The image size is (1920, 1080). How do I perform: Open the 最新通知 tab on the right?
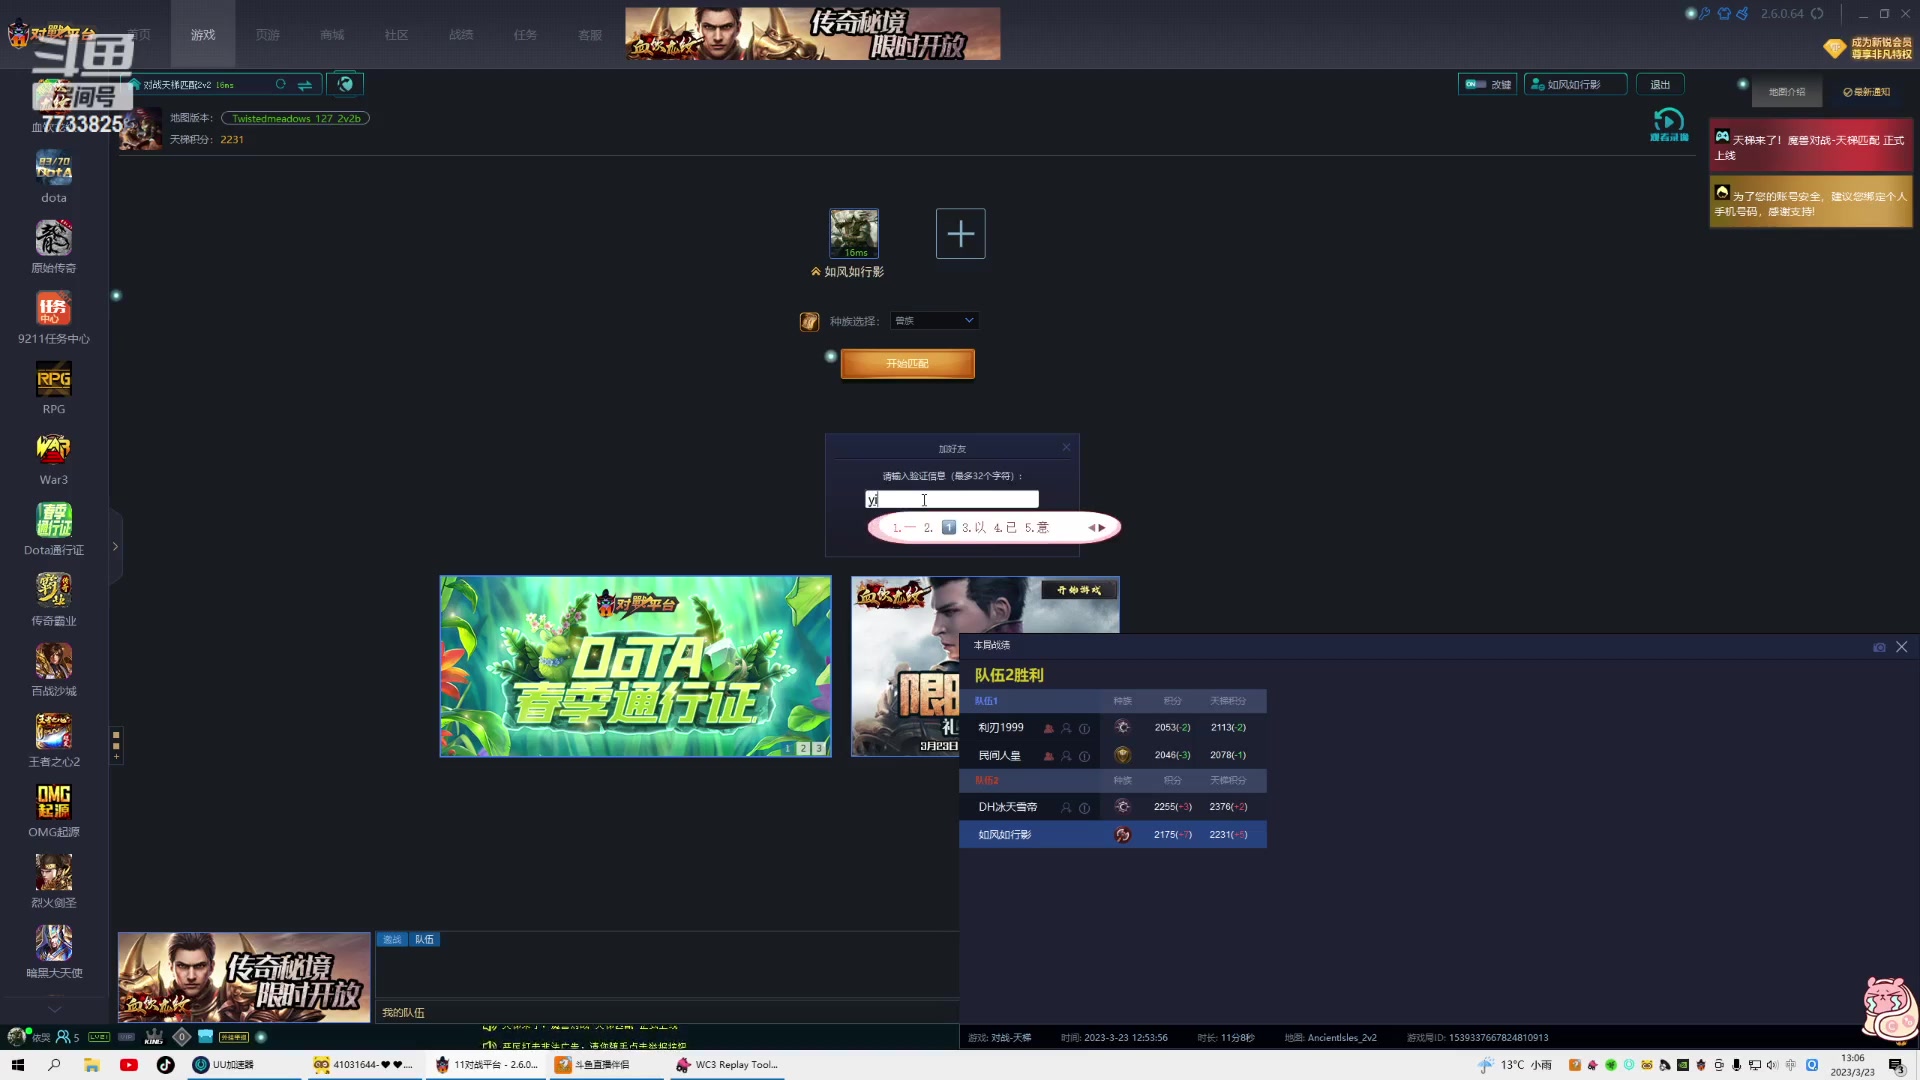[1867, 92]
